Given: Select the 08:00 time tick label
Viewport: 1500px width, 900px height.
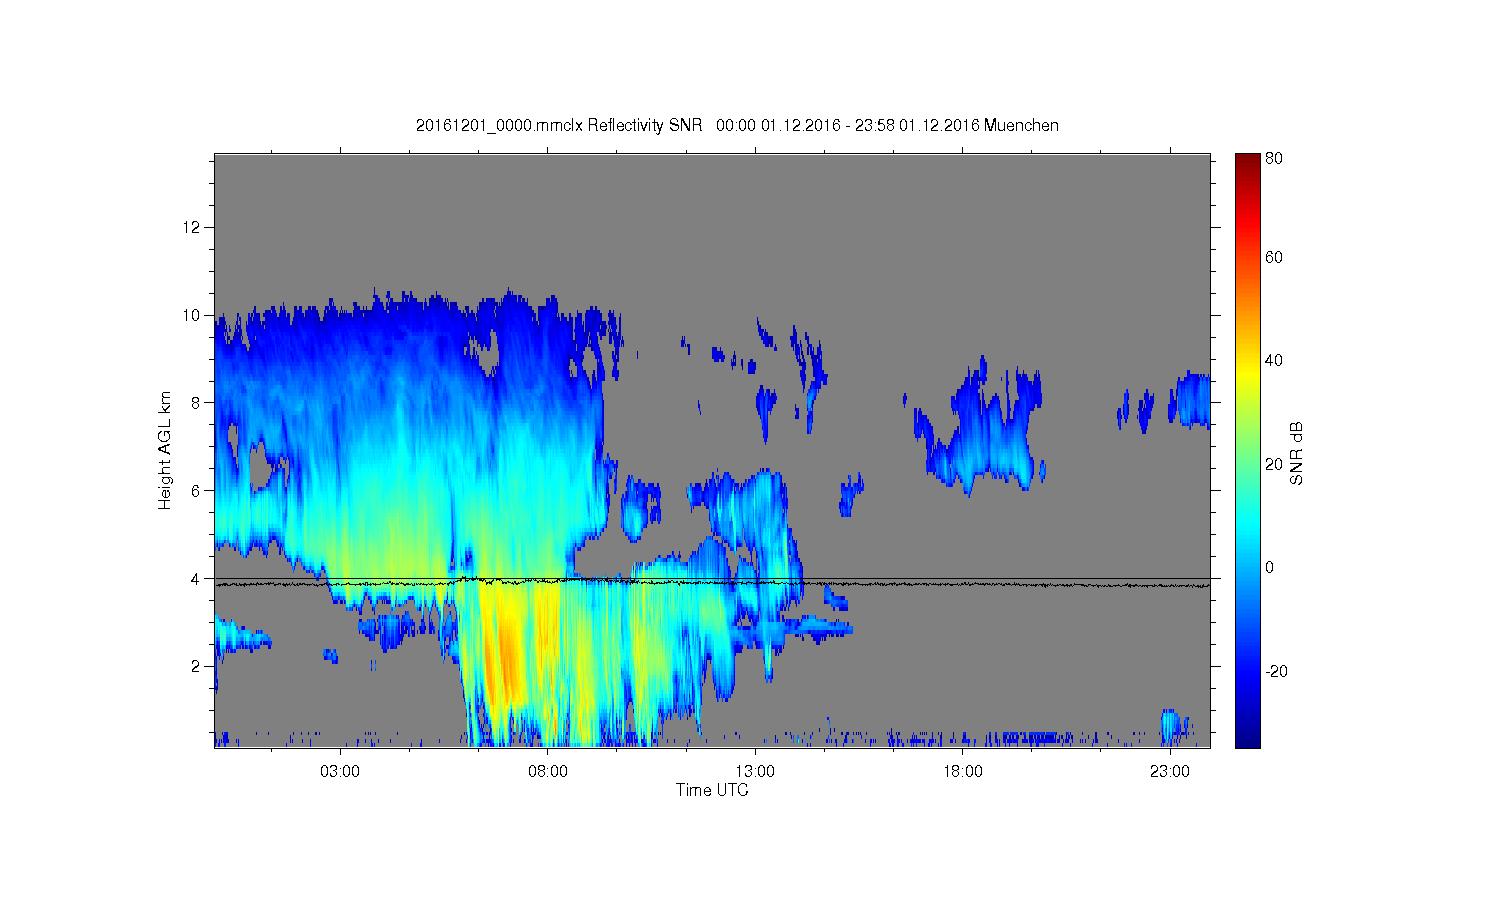Looking at the screenshot, I should [x=548, y=772].
